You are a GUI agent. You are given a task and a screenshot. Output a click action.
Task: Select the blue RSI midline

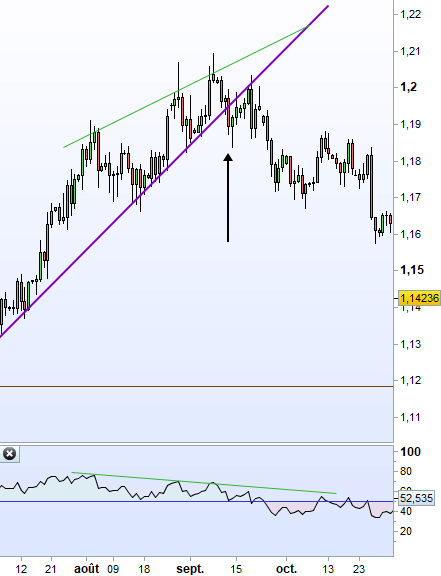[x=197, y=501]
